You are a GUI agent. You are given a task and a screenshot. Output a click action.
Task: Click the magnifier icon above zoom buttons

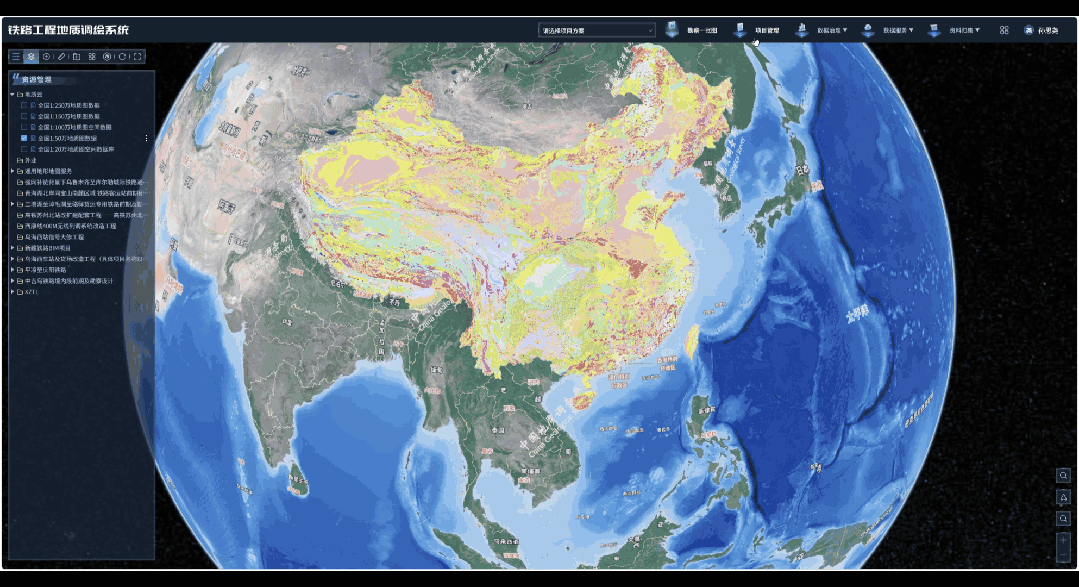pyautogui.click(x=1063, y=519)
